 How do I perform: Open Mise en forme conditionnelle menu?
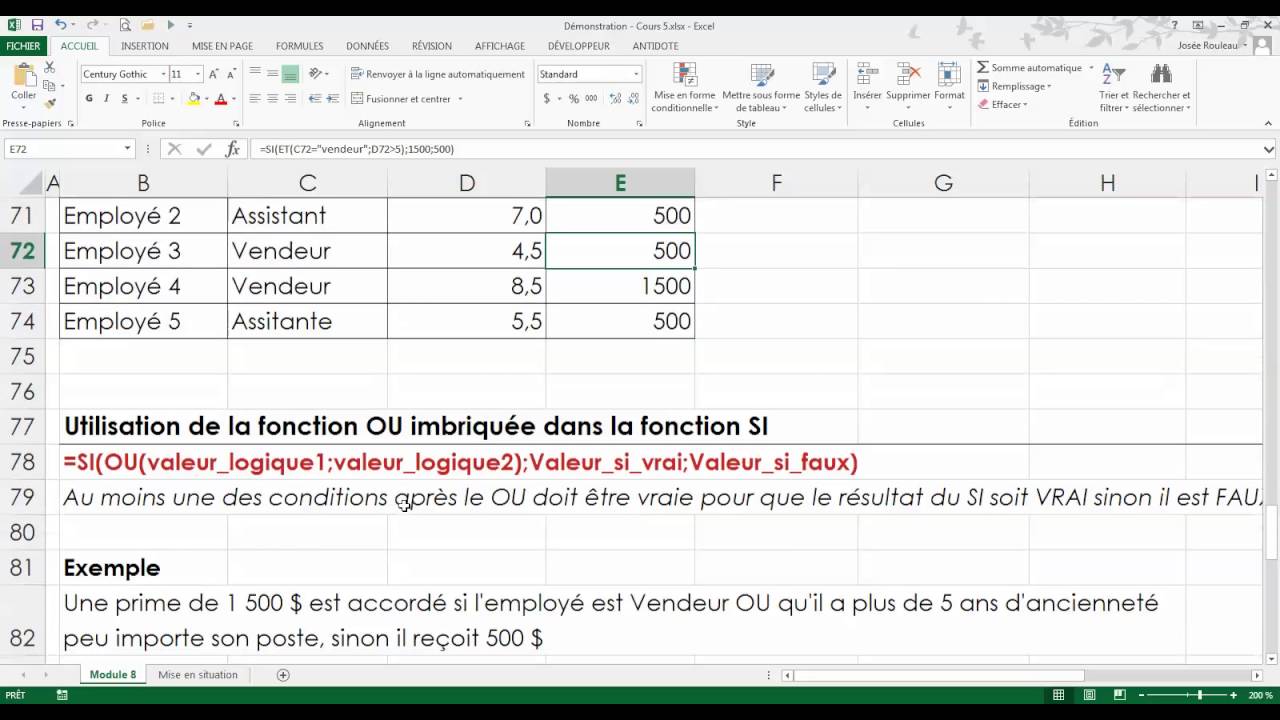(x=684, y=87)
